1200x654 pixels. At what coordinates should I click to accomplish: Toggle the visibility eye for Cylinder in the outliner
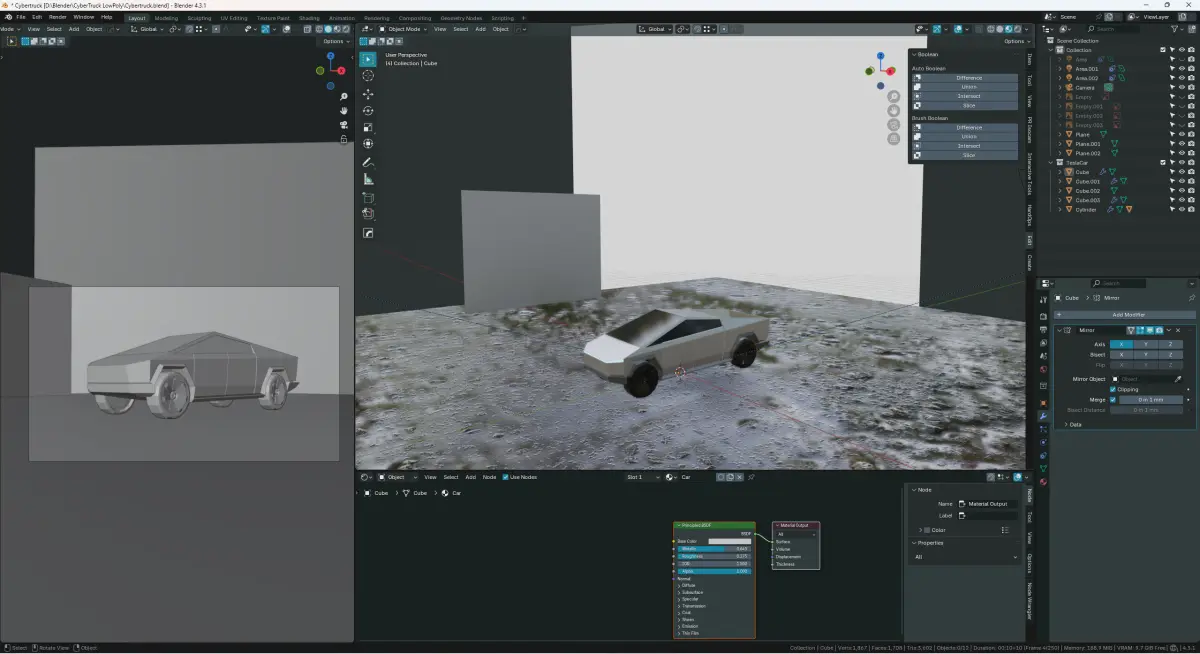click(1181, 210)
